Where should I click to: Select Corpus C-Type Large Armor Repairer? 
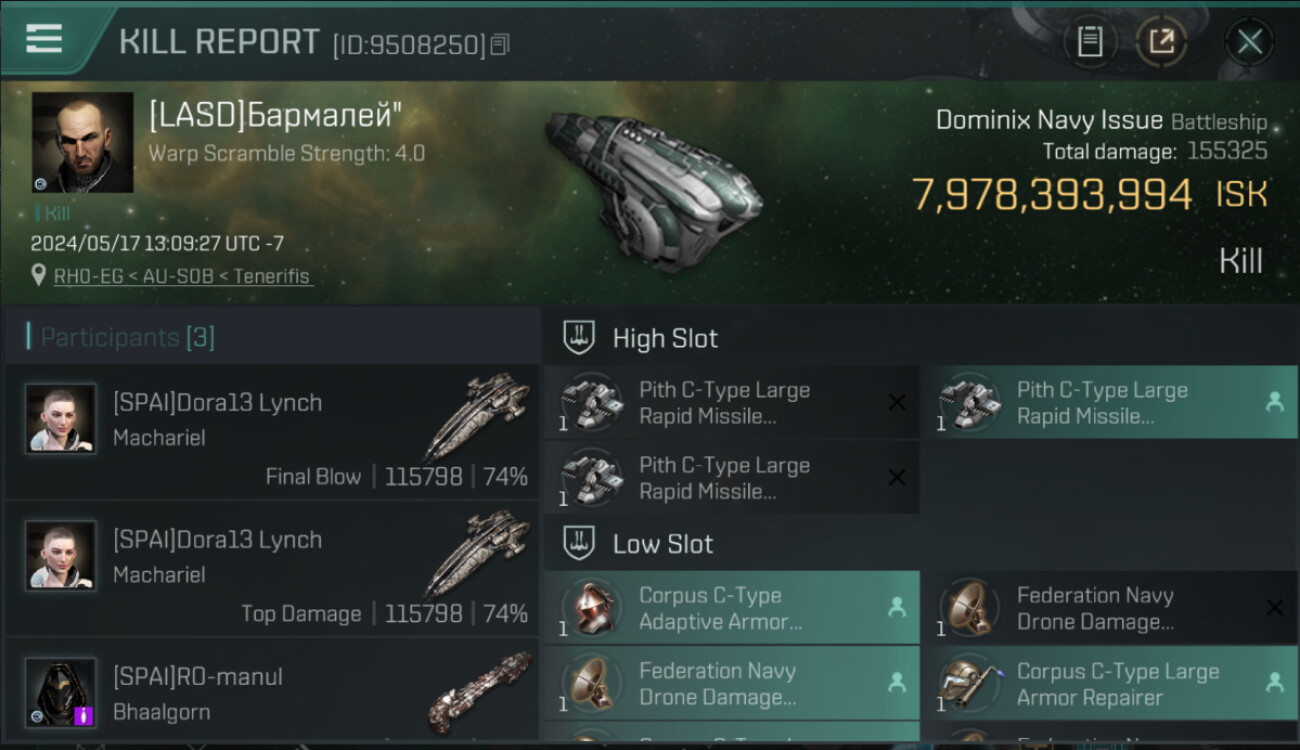point(1108,684)
